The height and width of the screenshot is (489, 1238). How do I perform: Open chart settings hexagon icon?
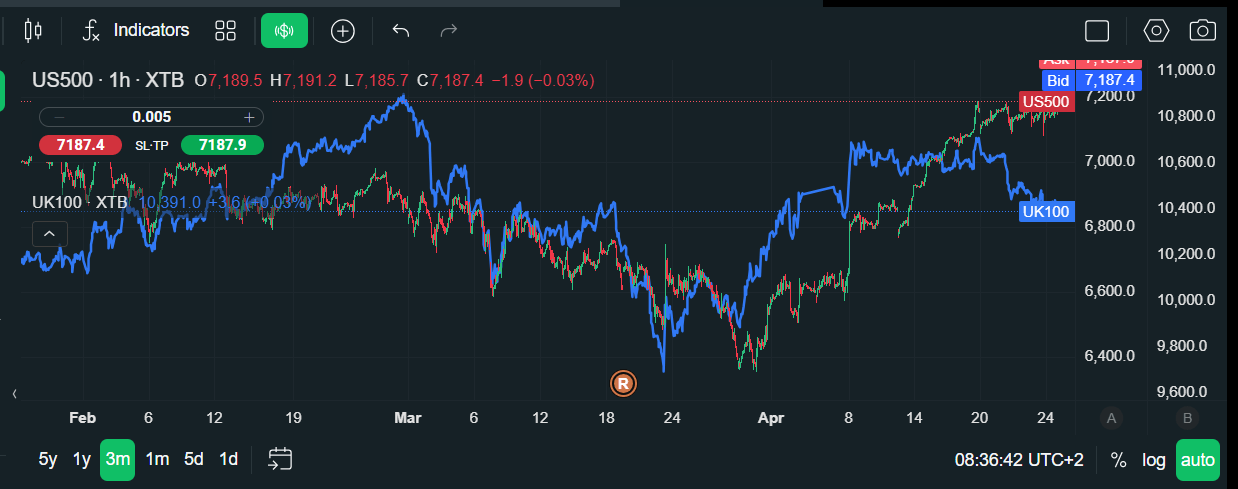(1156, 31)
